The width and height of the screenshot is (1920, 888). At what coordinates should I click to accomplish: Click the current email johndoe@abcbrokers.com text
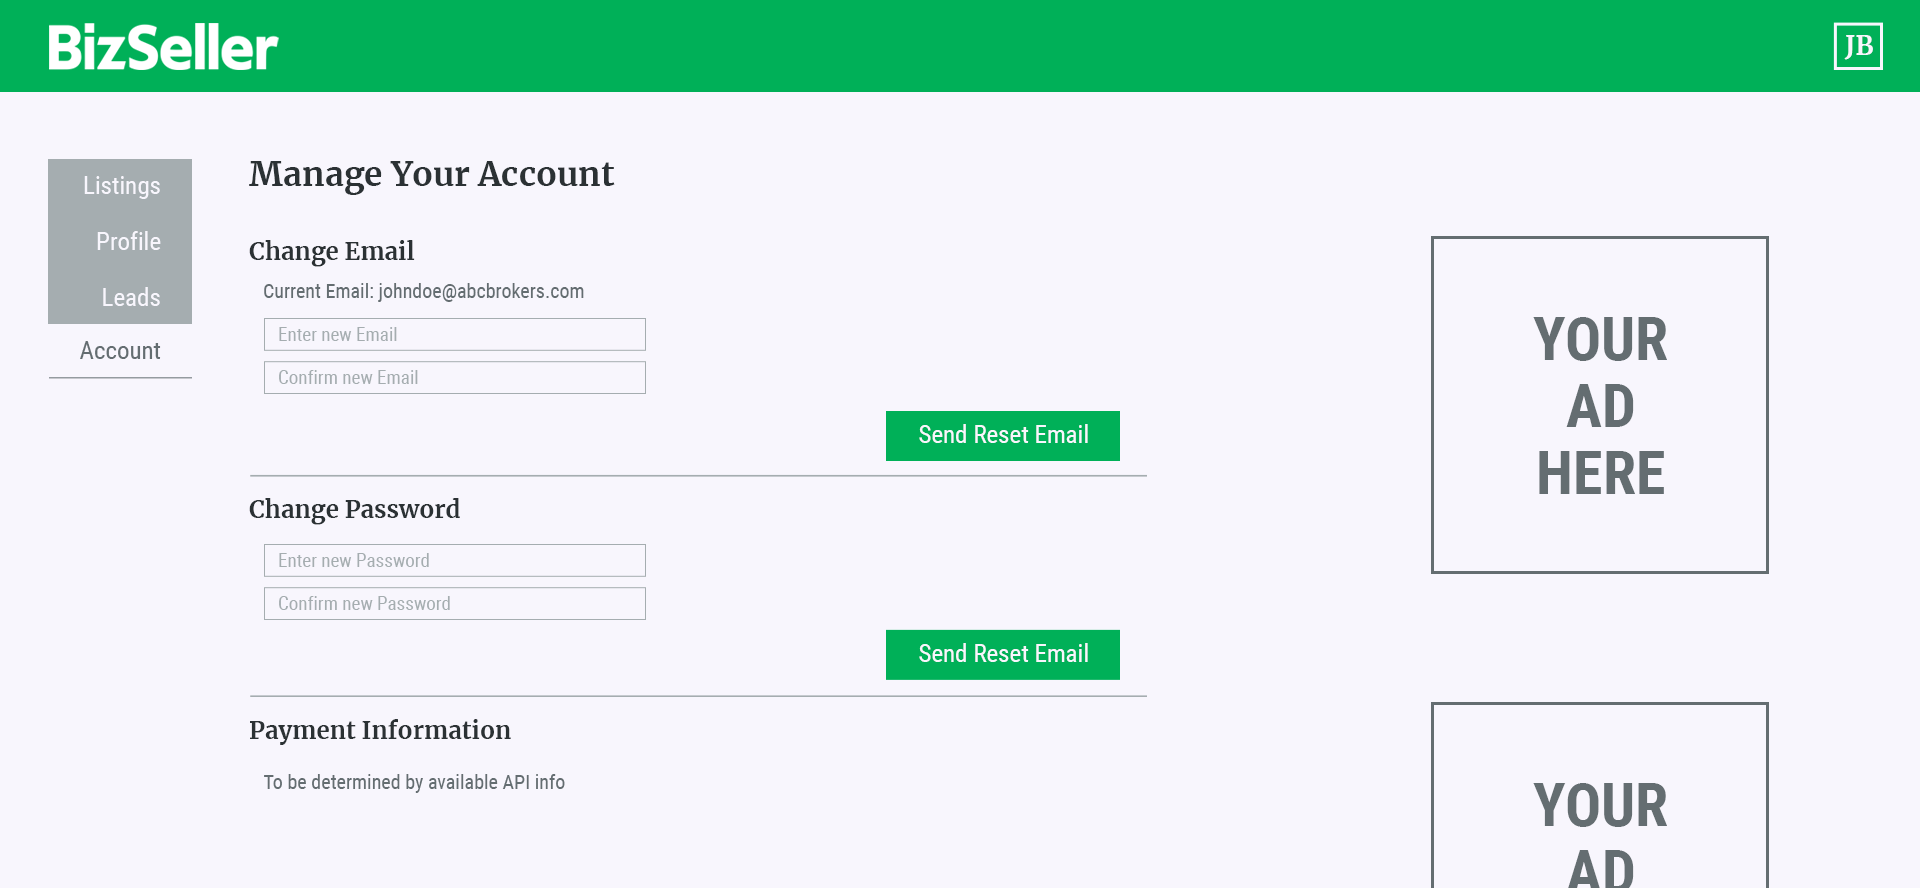481,292
